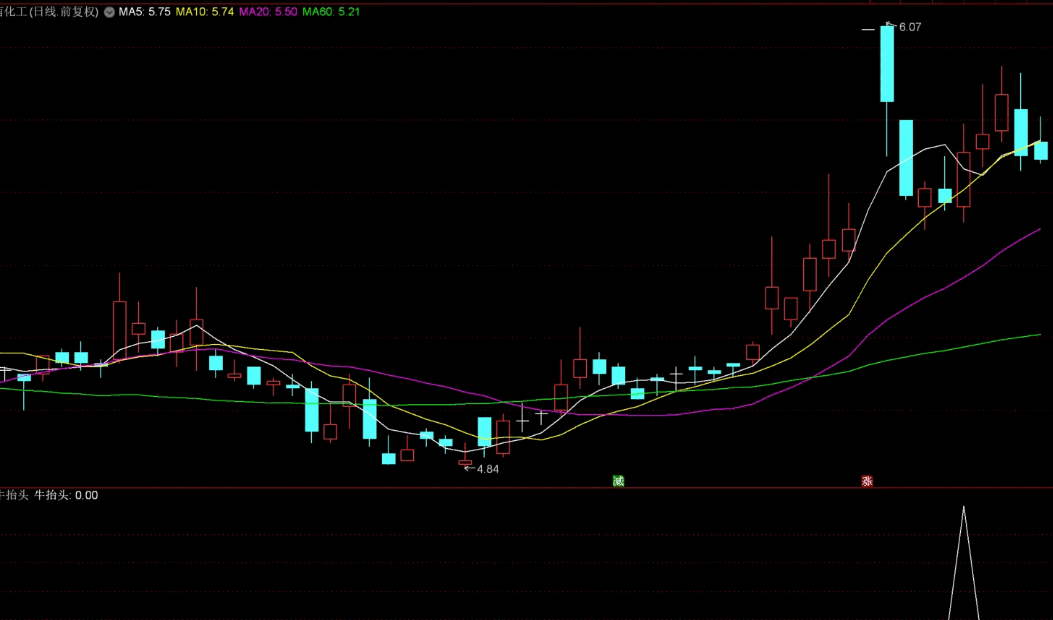1053x620 pixels.
Task: Click the tall cyan candle at the 6.07 peak
Action: pyautogui.click(x=887, y=64)
